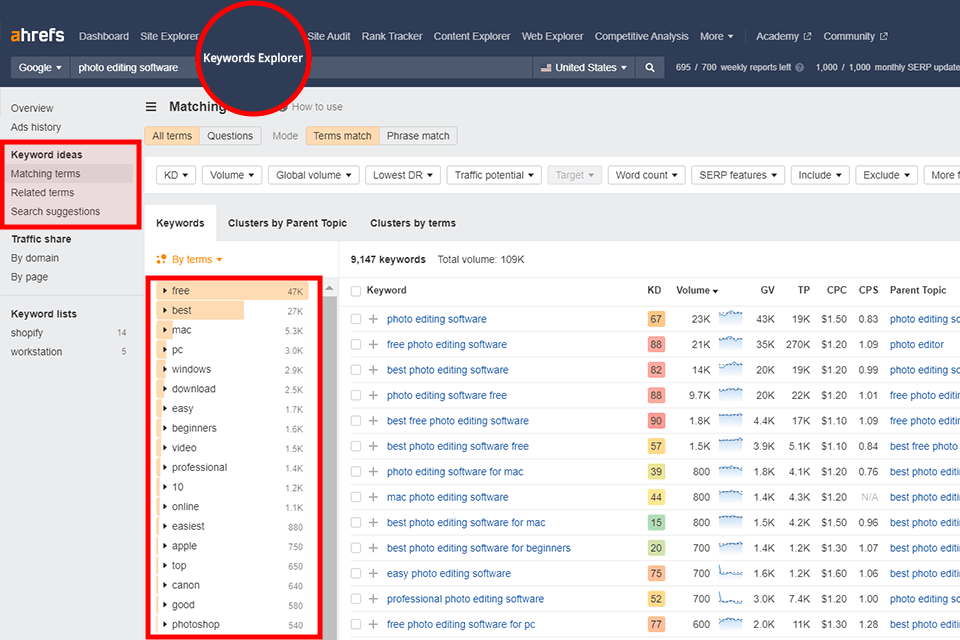Click plus icon for 'photo editing software free'
This screenshot has width=960, height=640.
pyautogui.click(x=373, y=395)
